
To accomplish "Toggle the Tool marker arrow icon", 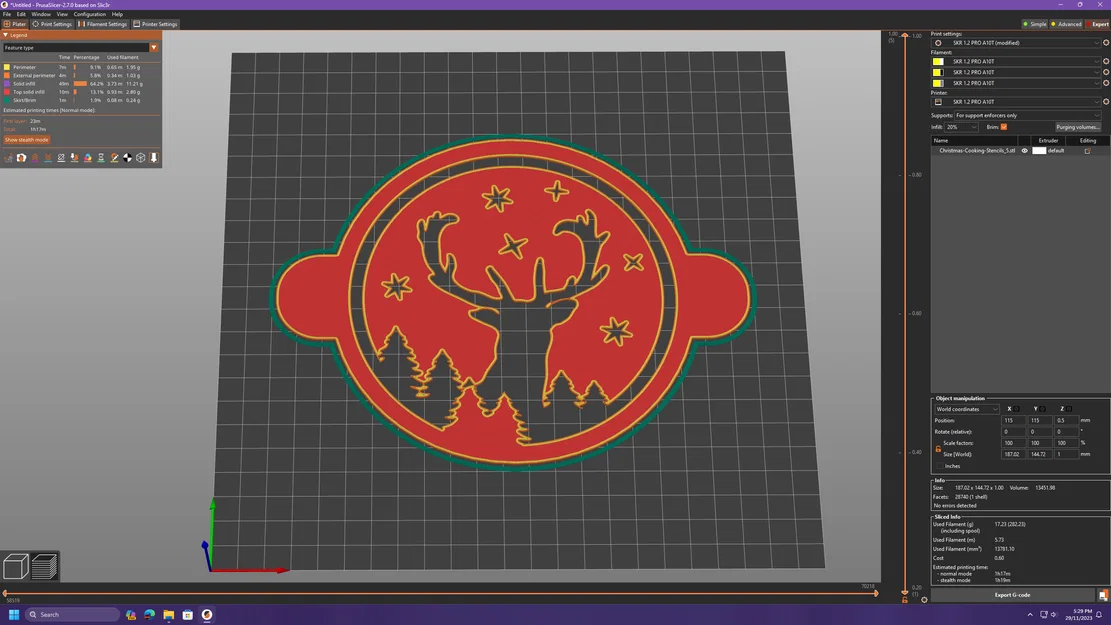I will 154,158.
